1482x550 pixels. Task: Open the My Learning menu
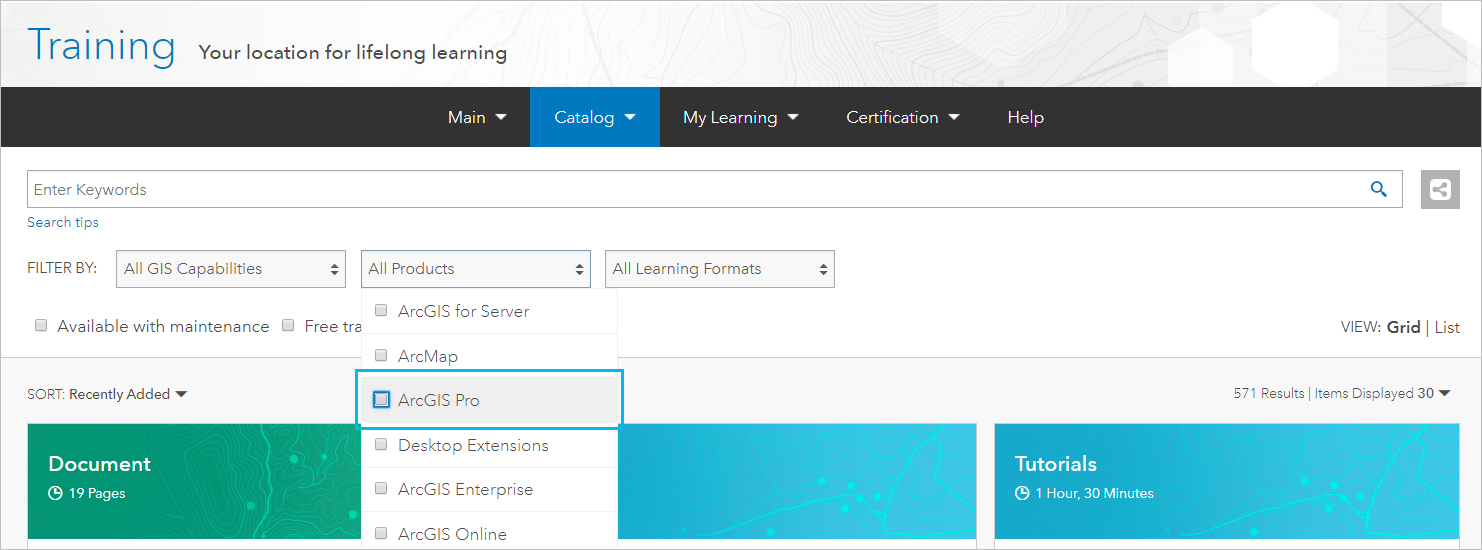pyautogui.click(x=741, y=117)
